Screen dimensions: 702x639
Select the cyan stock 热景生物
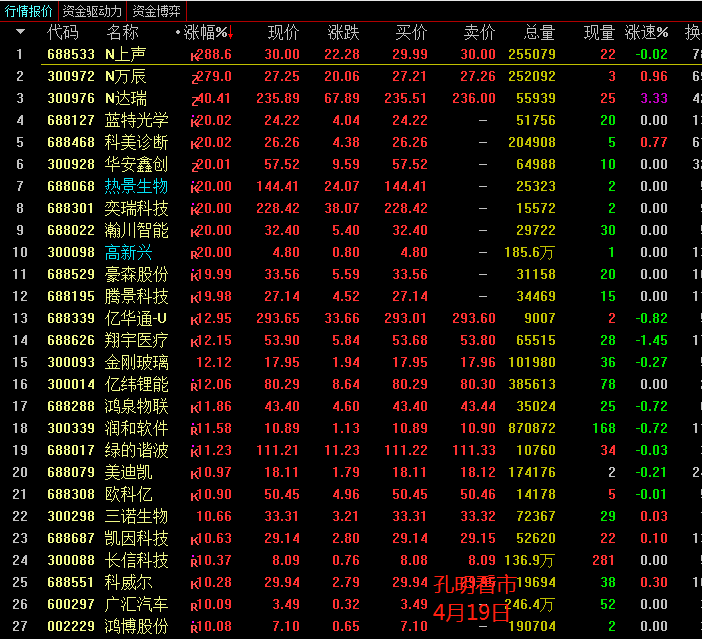tap(137, 186)
